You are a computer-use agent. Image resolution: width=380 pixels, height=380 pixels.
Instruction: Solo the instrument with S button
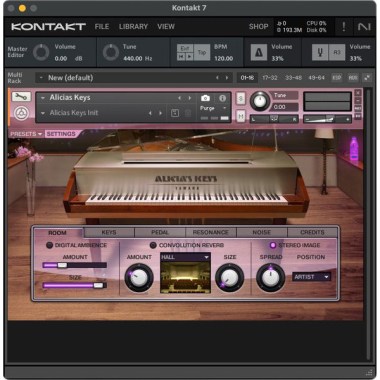tap(241, 98)
